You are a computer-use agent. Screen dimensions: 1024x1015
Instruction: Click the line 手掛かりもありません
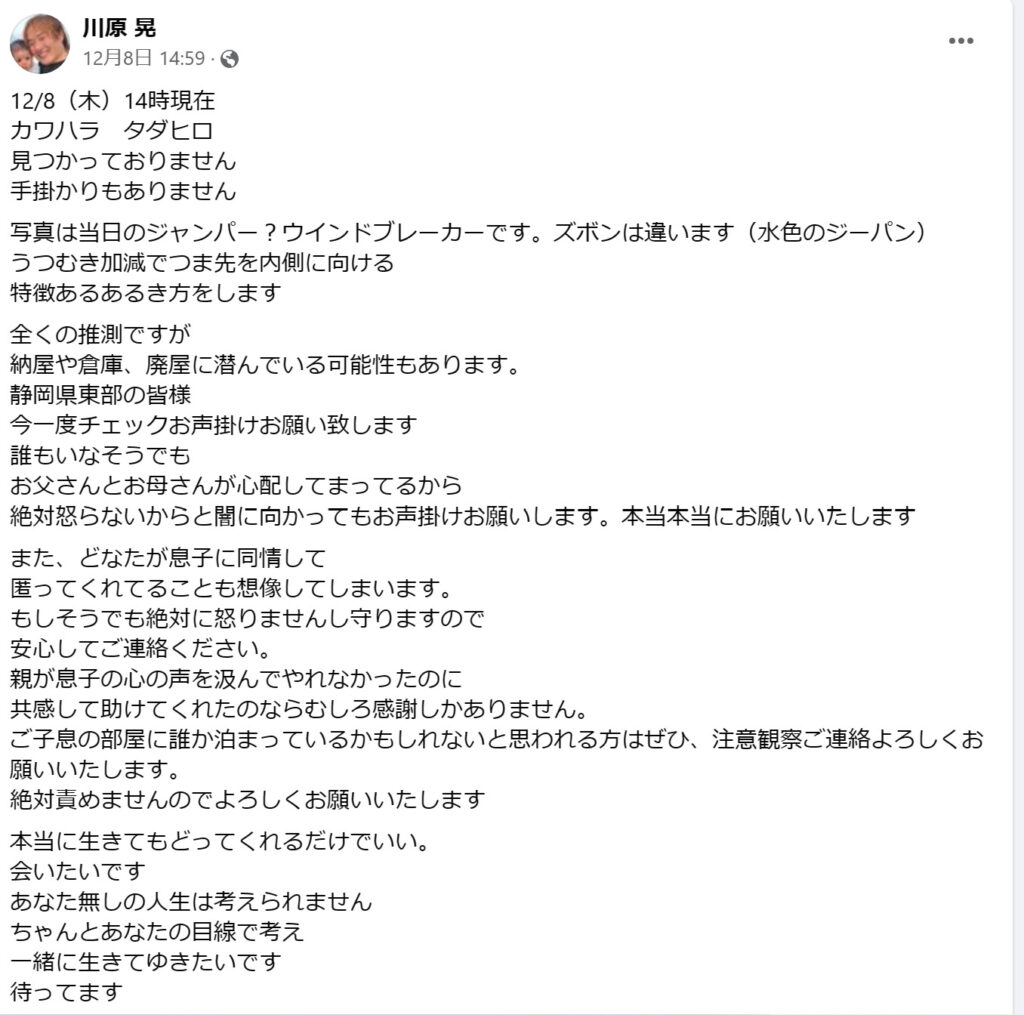[x=123, y=189]
